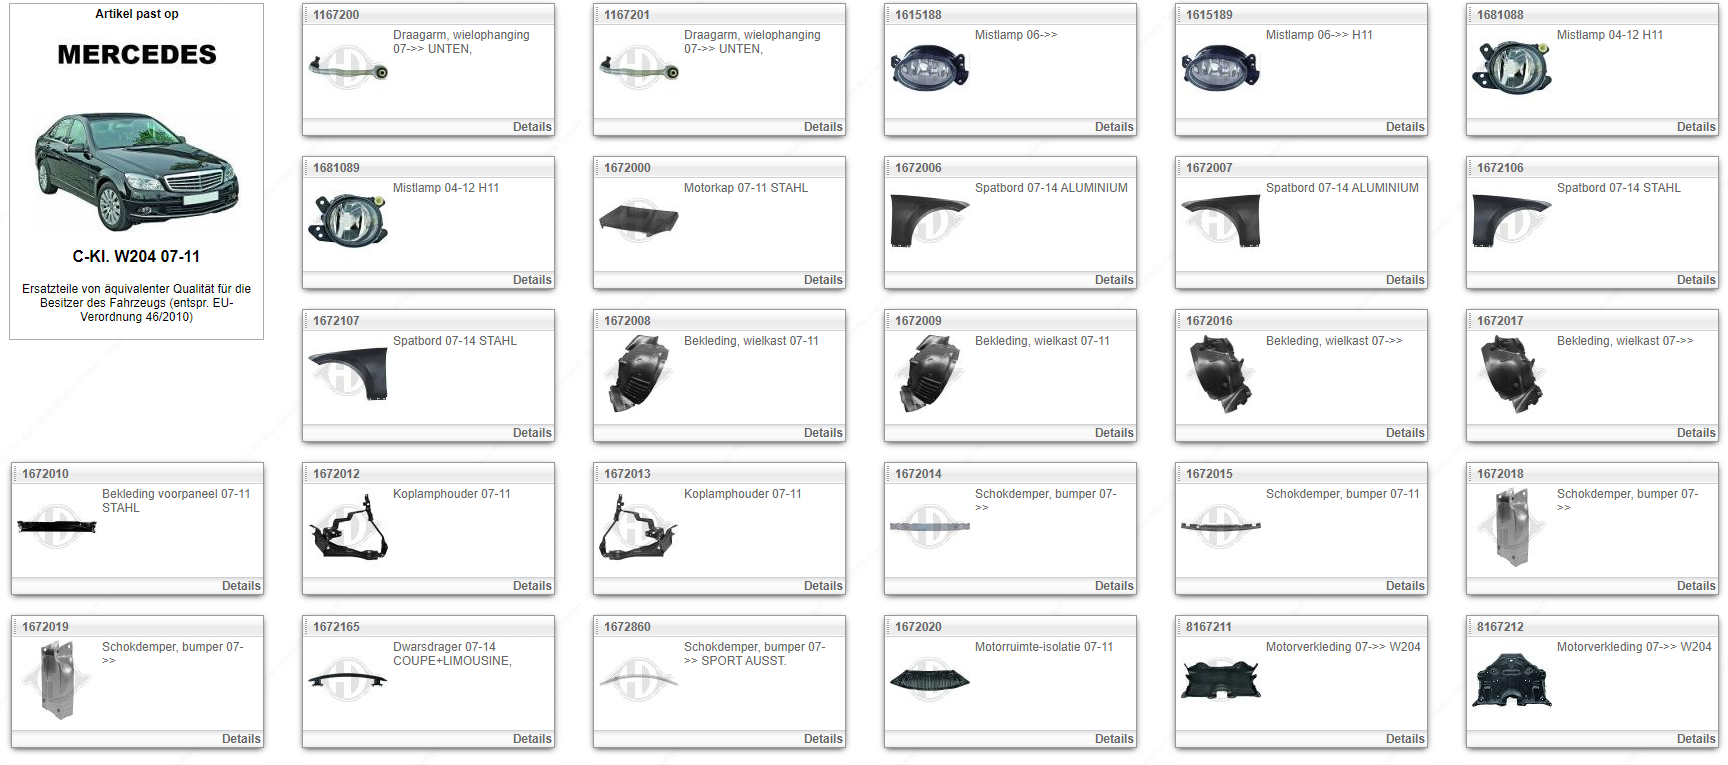The image size is (1728, 765).
Task: View Details of Mistlamp 1615189
Action: [x=1405, y=127]
